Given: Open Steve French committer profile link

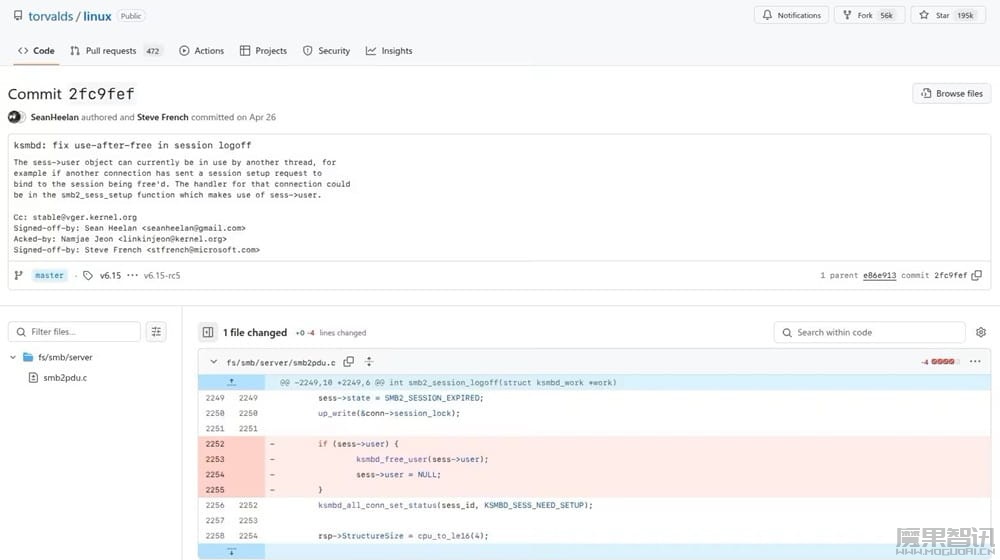Looking at the screenshot, I should click(x=163, y=117).
